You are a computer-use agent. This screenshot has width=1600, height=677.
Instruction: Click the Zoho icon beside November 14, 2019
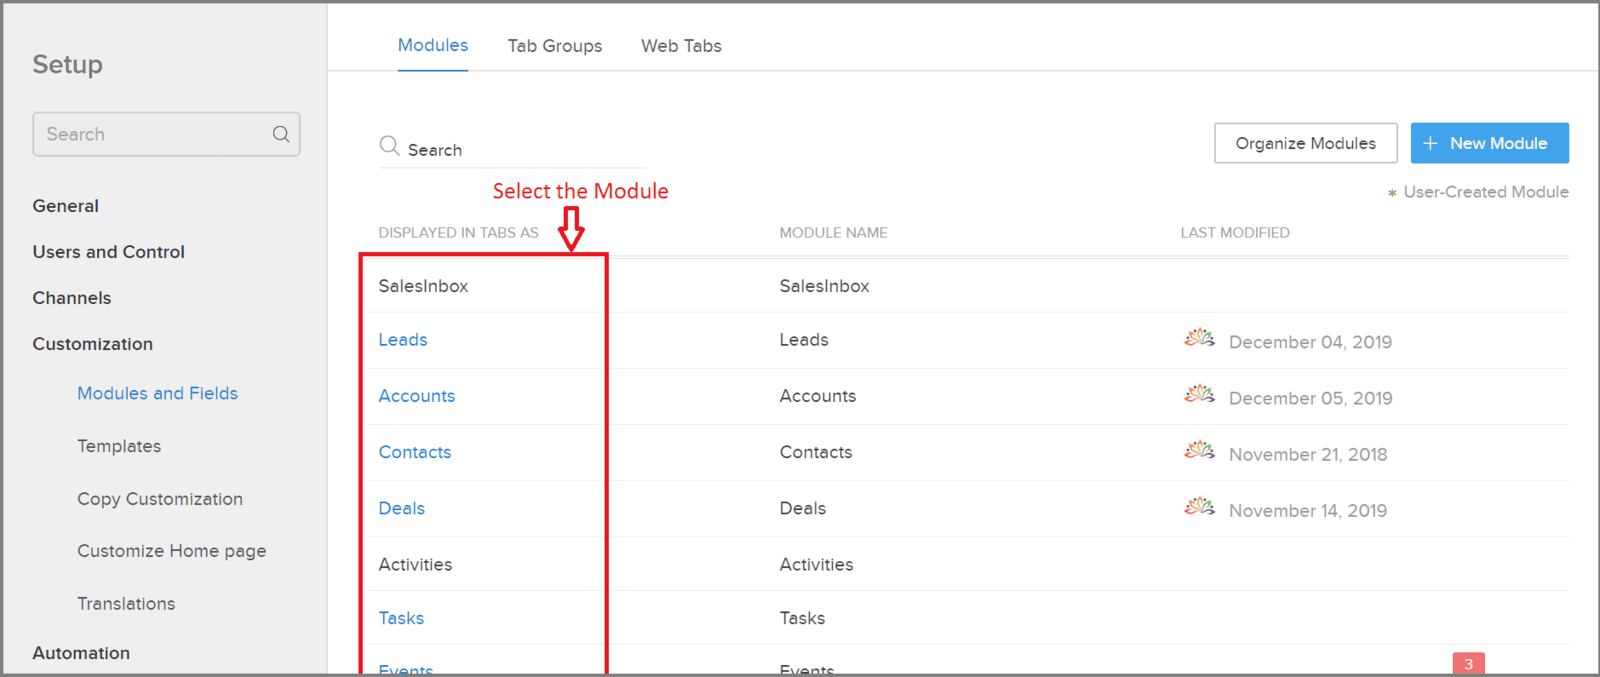point(1199,507)
